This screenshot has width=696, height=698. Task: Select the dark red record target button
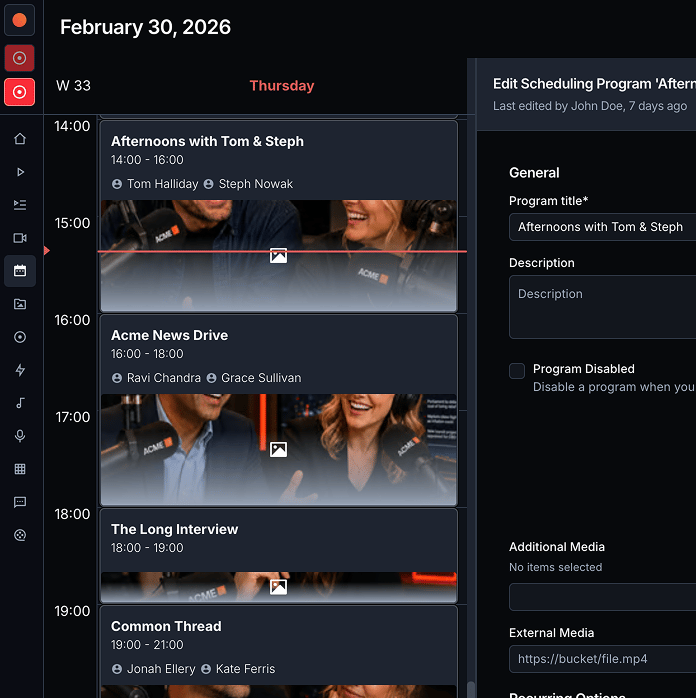(x=19, y=58)
